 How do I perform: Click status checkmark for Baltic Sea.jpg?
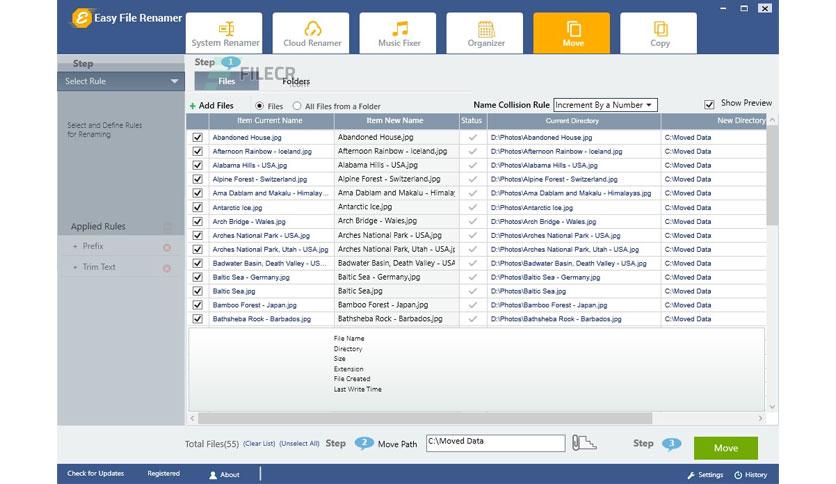[472, 291]
